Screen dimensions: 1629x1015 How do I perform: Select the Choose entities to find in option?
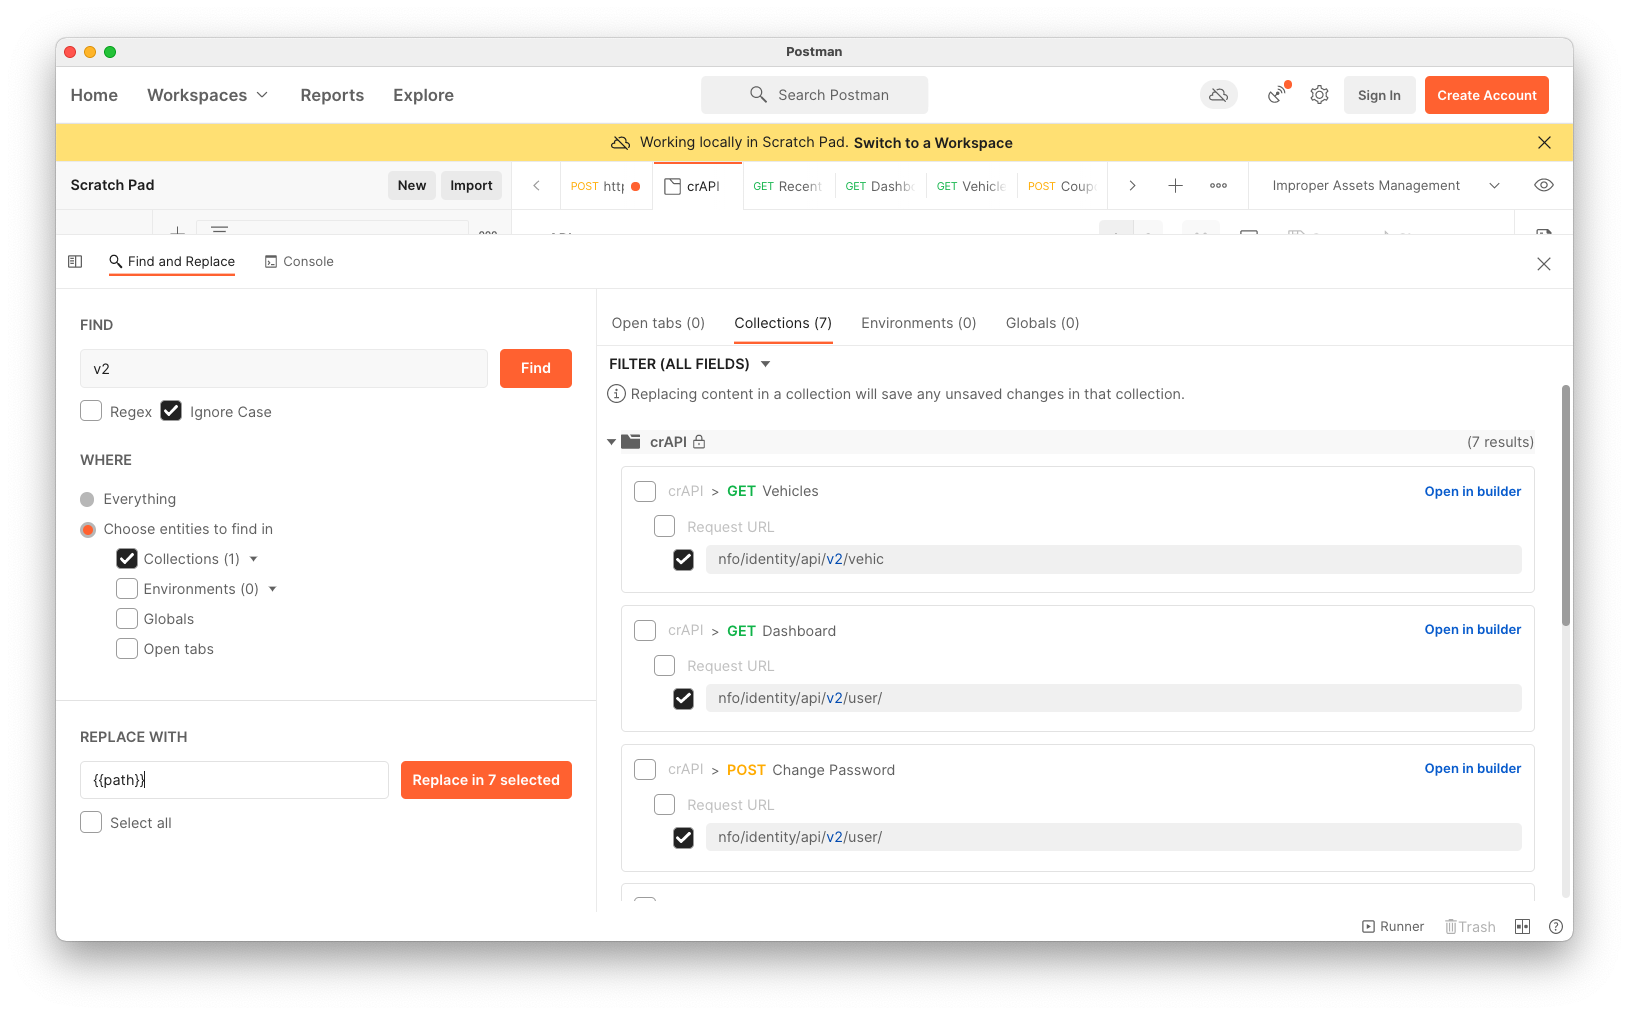(x=87, y=529)
